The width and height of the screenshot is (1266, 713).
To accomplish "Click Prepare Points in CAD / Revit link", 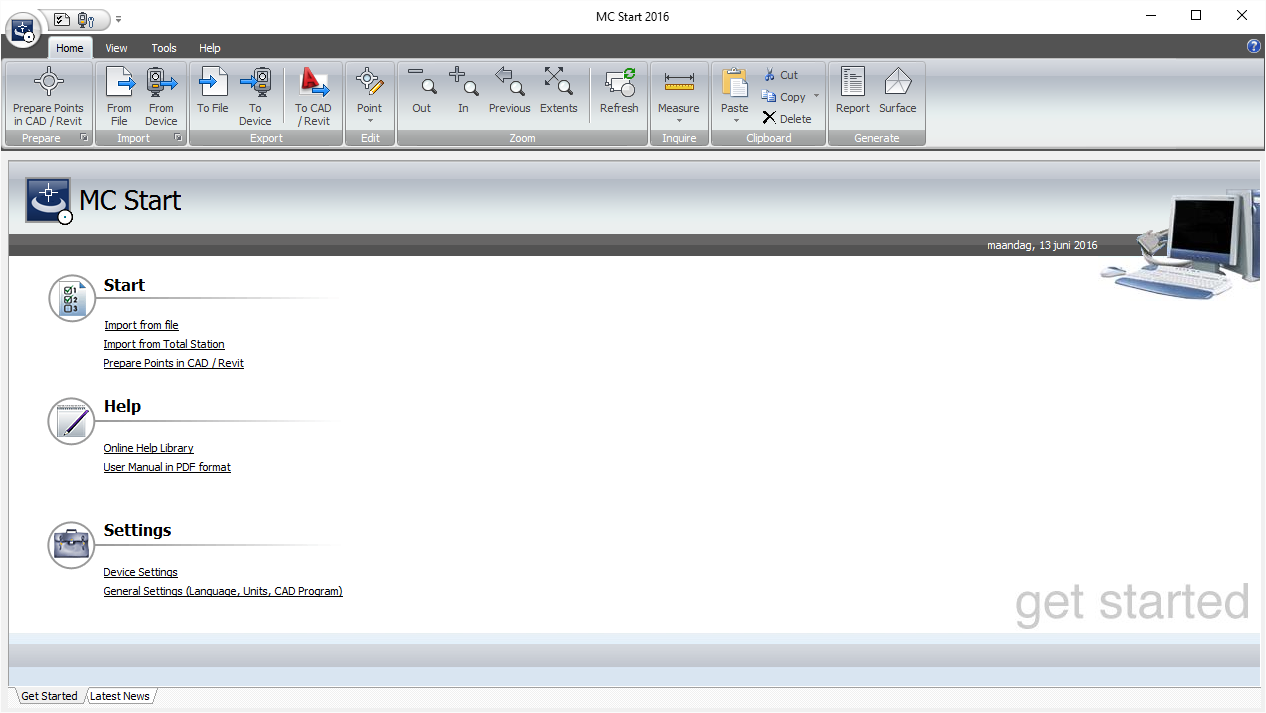I will coord(174,363).
